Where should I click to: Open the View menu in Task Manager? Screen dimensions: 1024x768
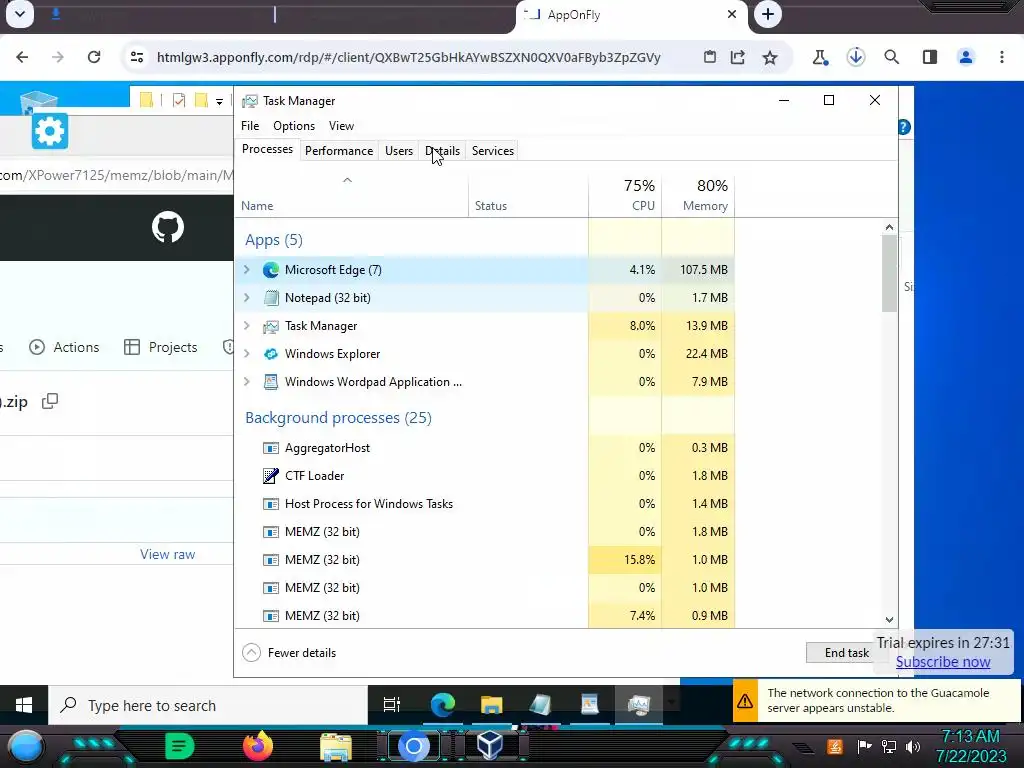pos(341,125)
